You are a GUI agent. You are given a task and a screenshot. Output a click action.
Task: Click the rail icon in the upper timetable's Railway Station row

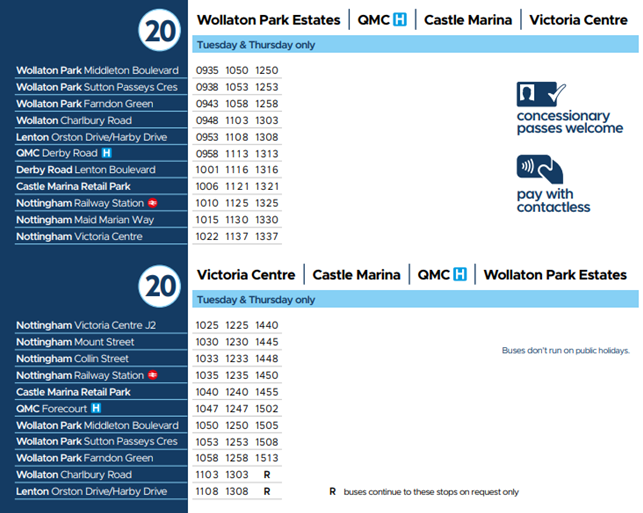153,203
